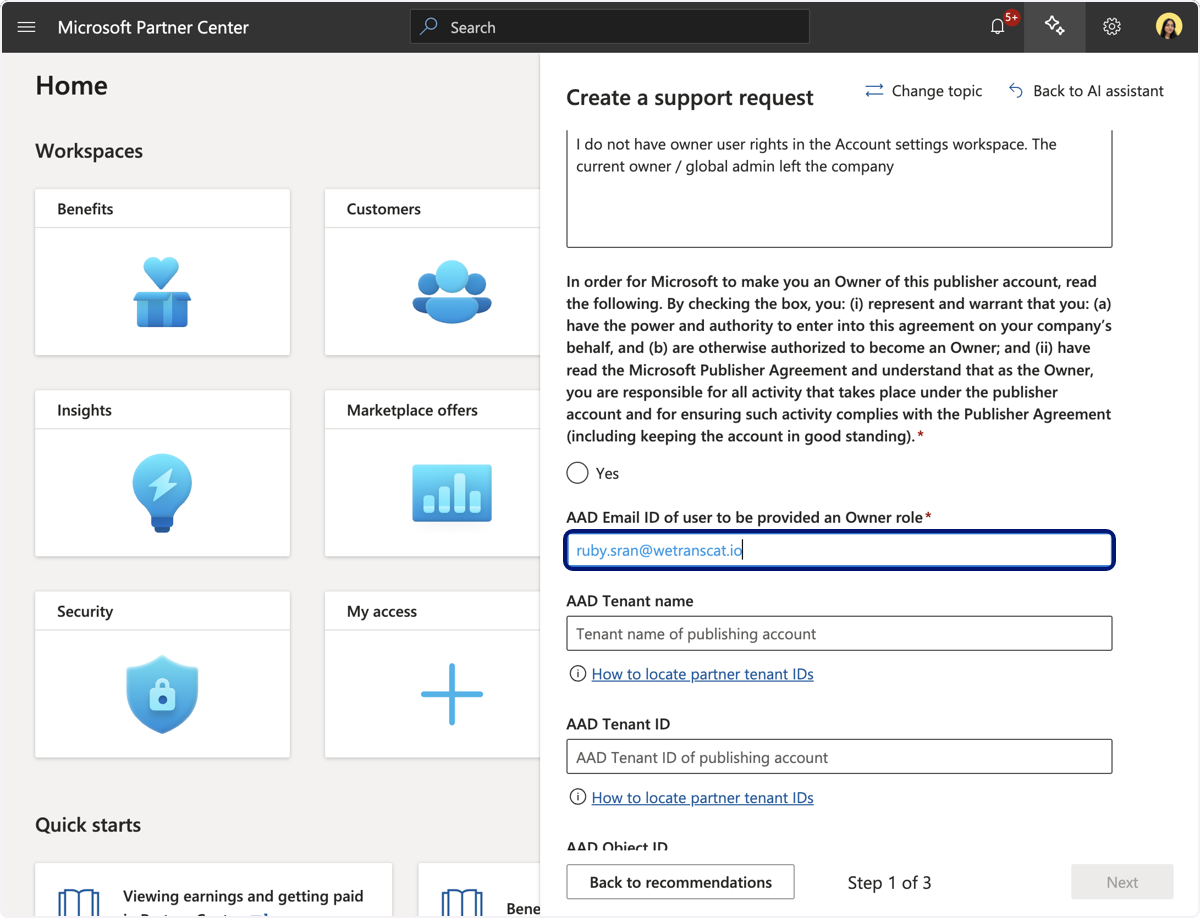1200x918 pixels.
Task: Open How to locate partner tenant IDs under Tenant name
Action: click(702, 674)
